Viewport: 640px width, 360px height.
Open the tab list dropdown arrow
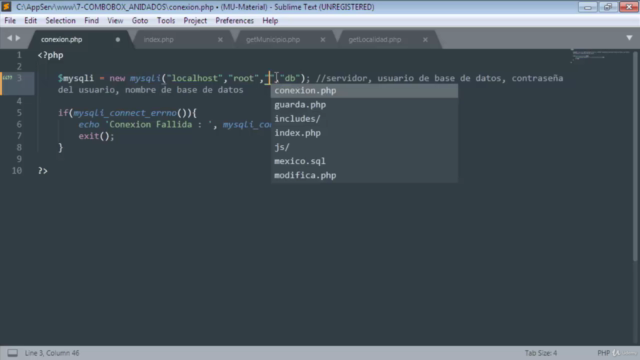click(x=629, y=38)
